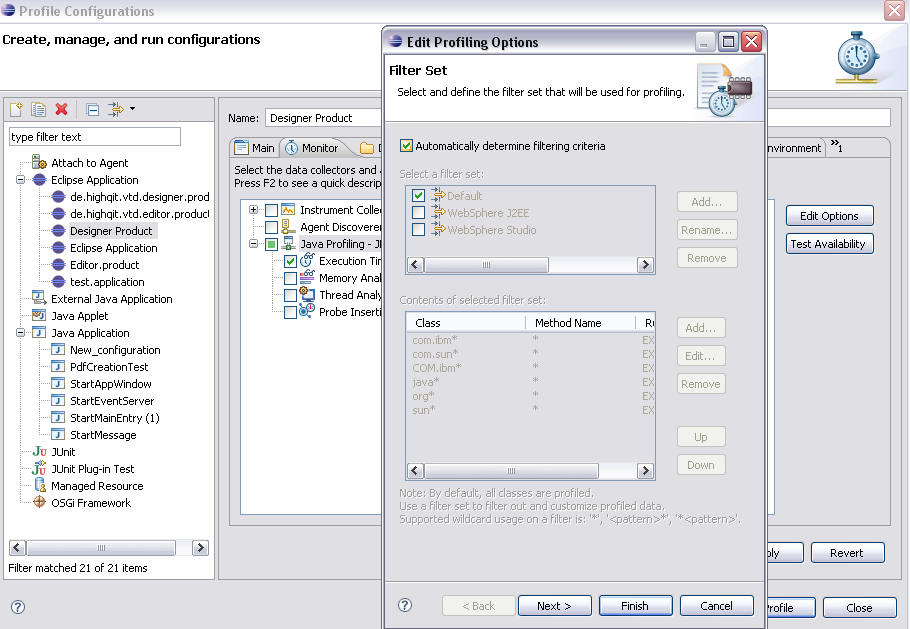Toggle the Default filter set checkbox
910x629 pixels.
pyautogui.click(x=418, y=196)
